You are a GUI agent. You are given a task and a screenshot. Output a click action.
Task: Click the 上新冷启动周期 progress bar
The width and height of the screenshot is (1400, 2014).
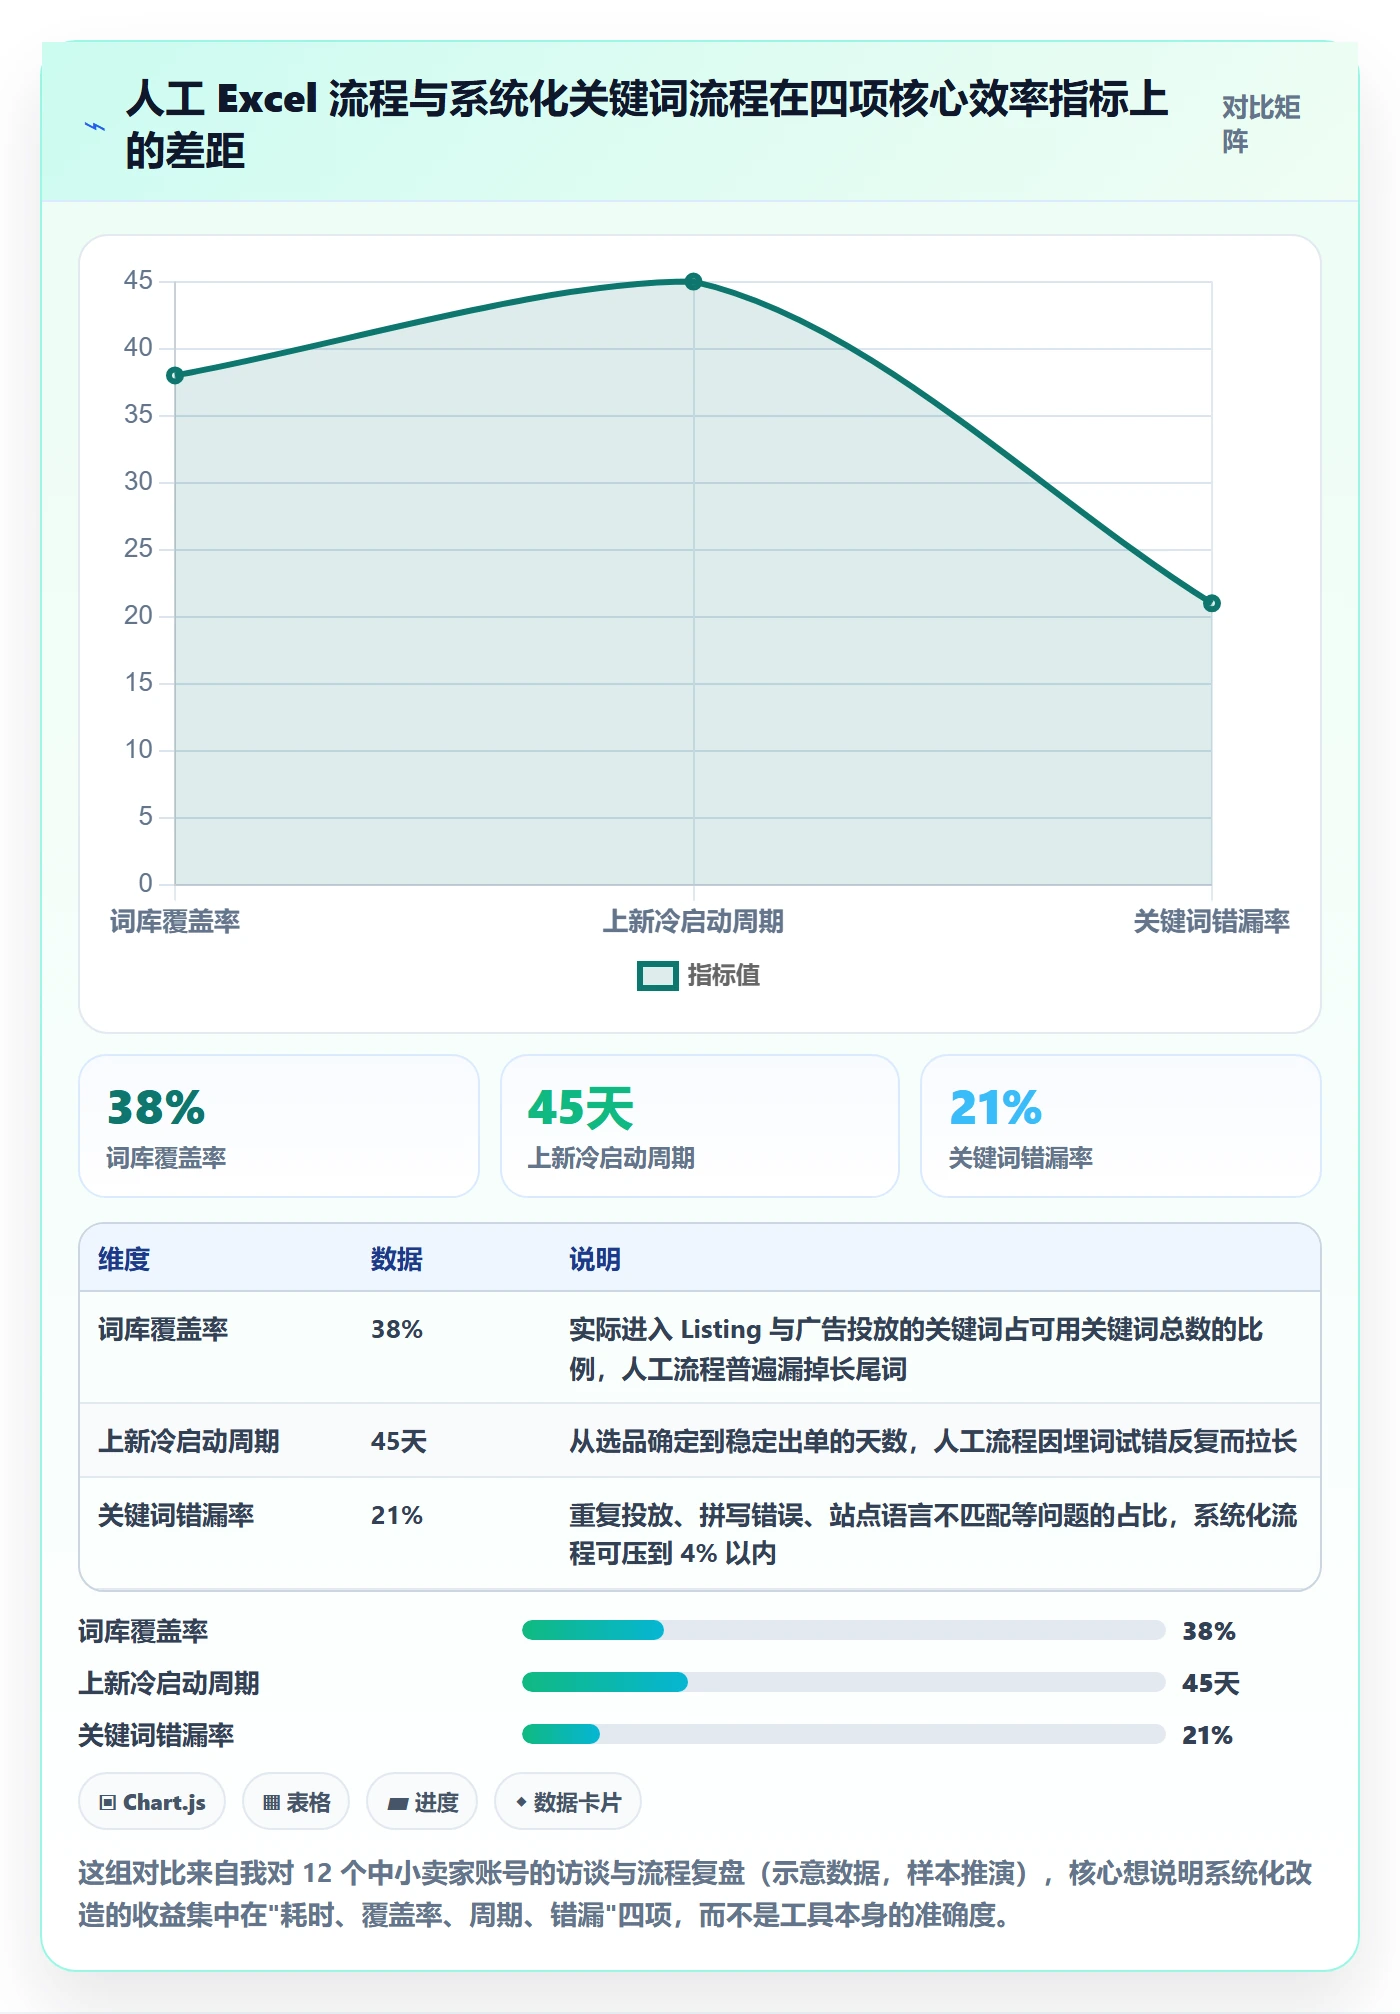[844, 1683]
